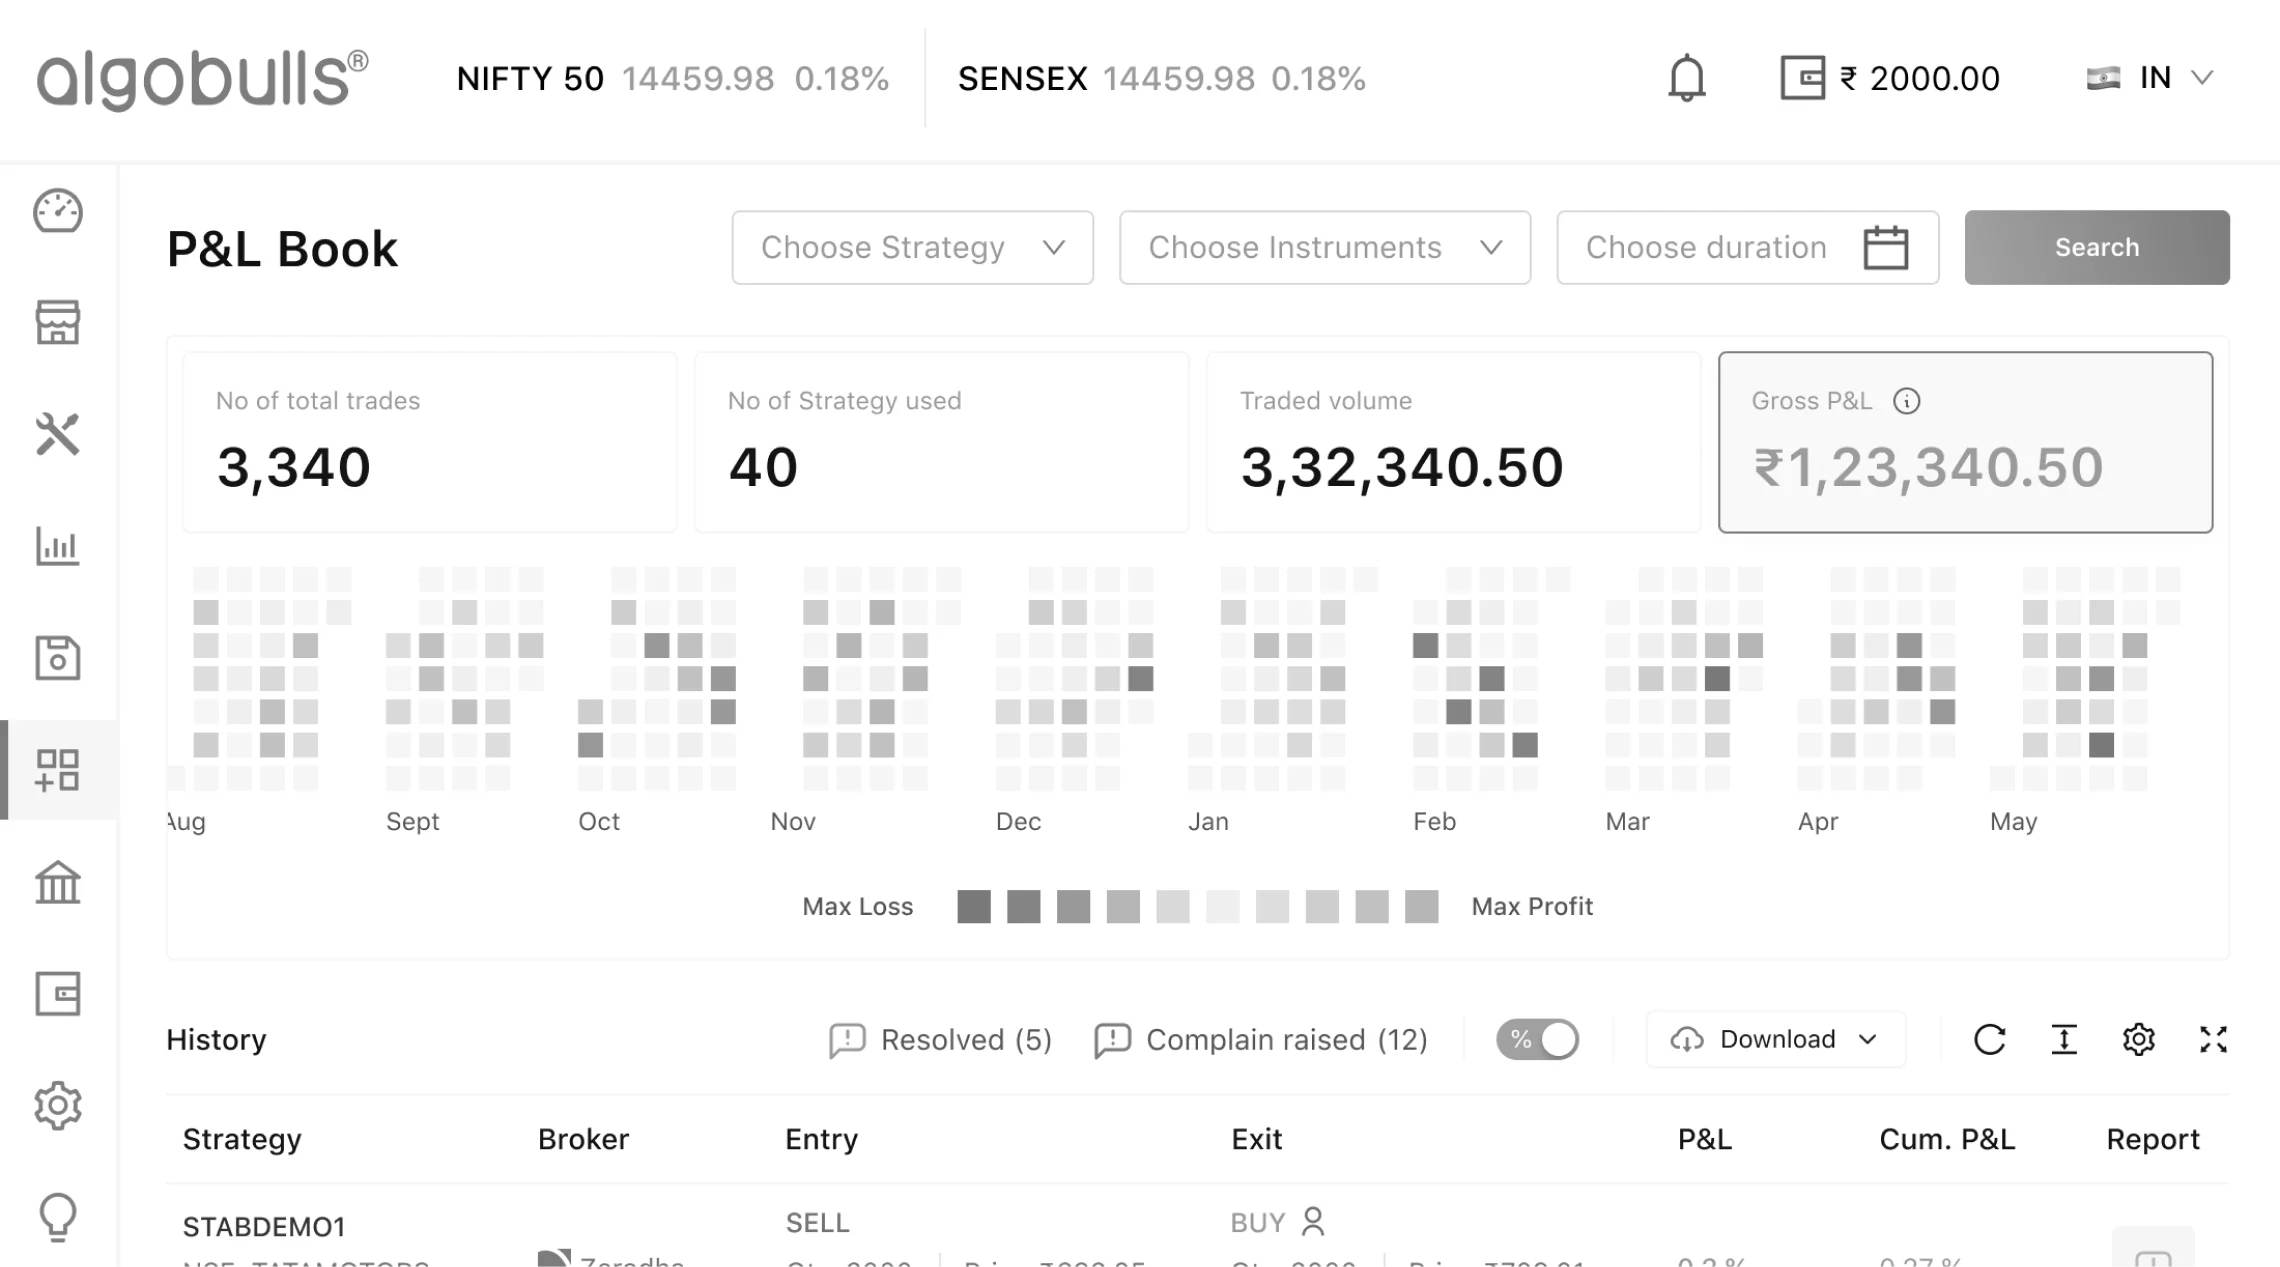Screen dimensions: 2280x1267
Task: Open the analytics/chart icon
Action: 58,546
